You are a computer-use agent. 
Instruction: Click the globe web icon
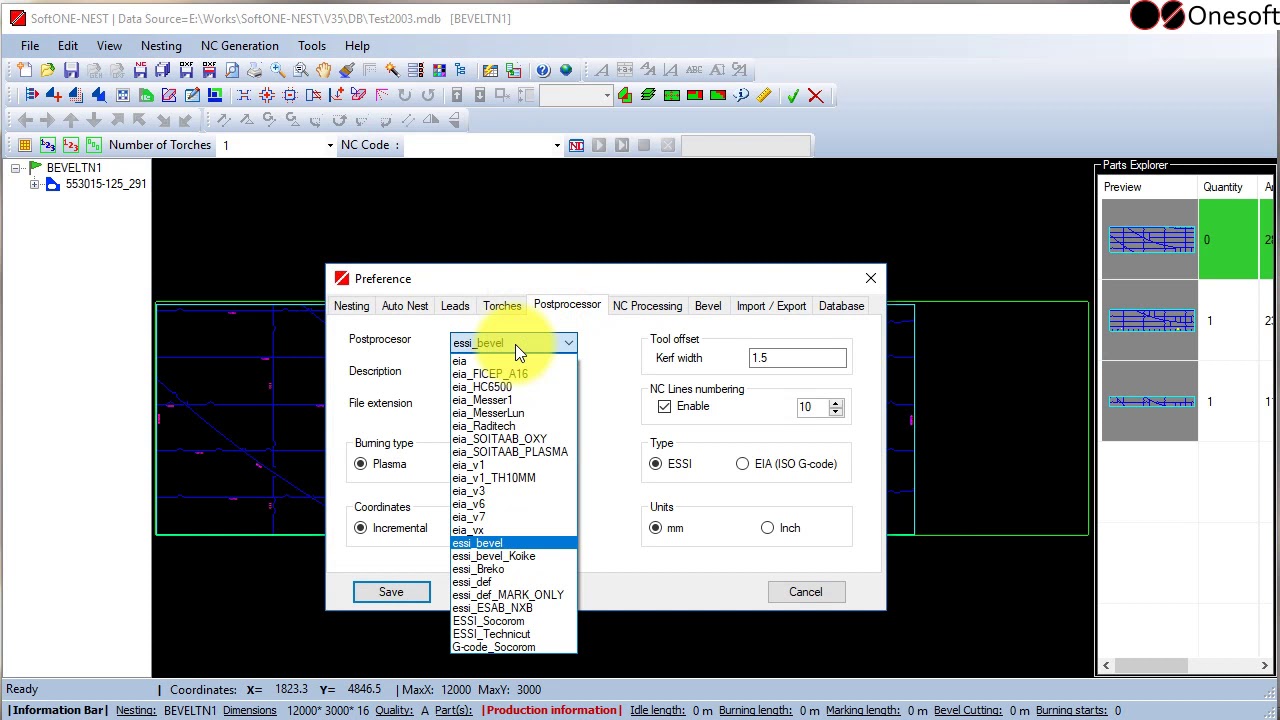[x=566, y=70]
